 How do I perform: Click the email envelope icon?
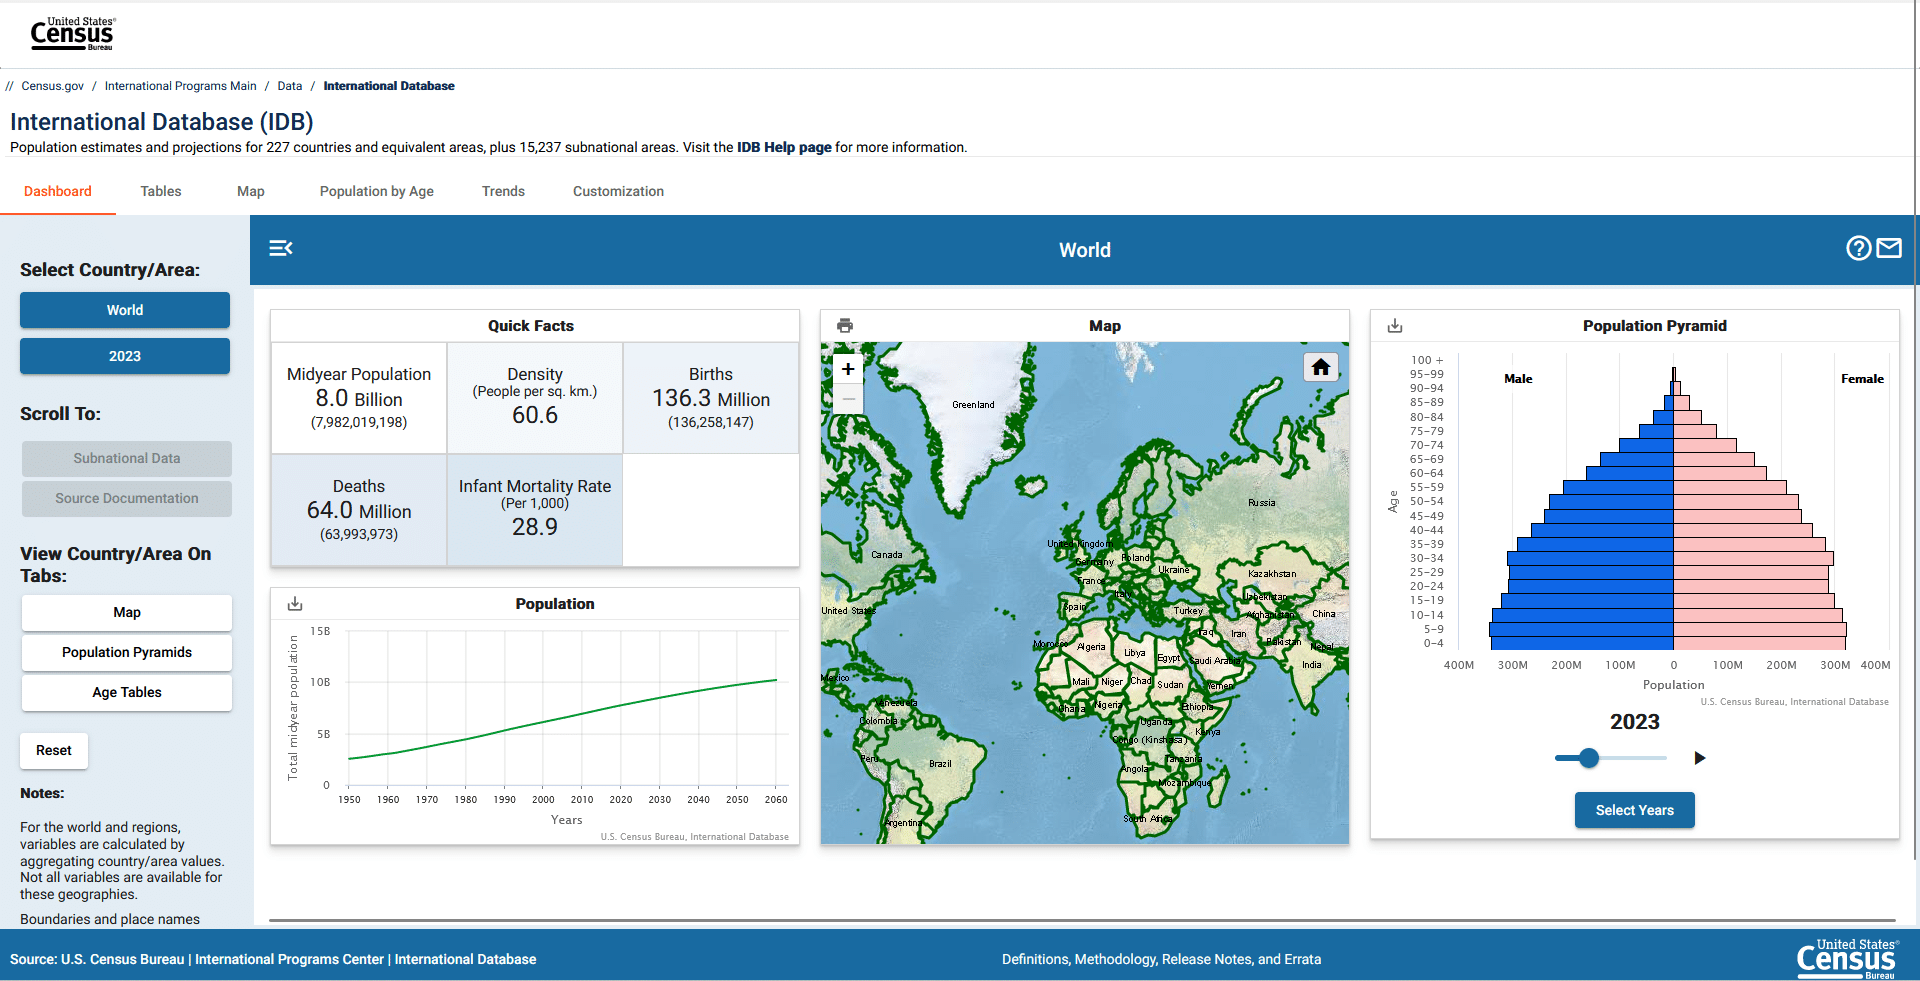click(x=1889, y=248)
